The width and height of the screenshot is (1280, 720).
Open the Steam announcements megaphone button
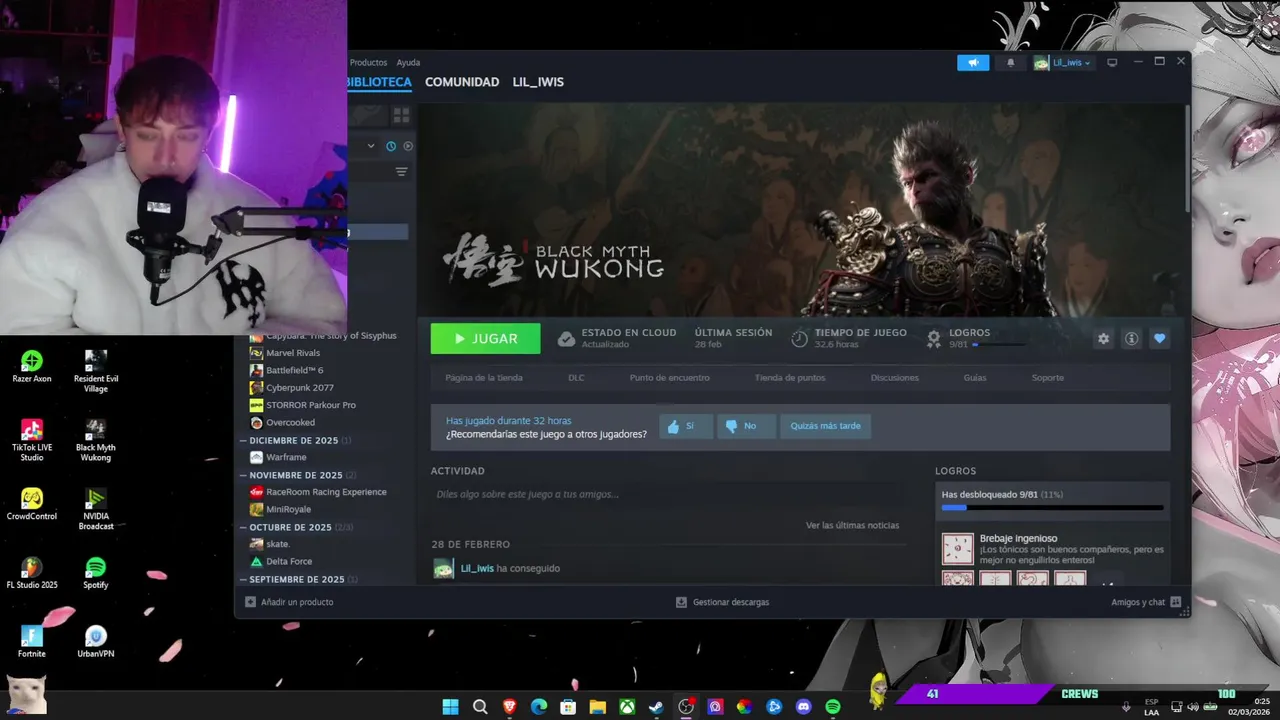972,62
